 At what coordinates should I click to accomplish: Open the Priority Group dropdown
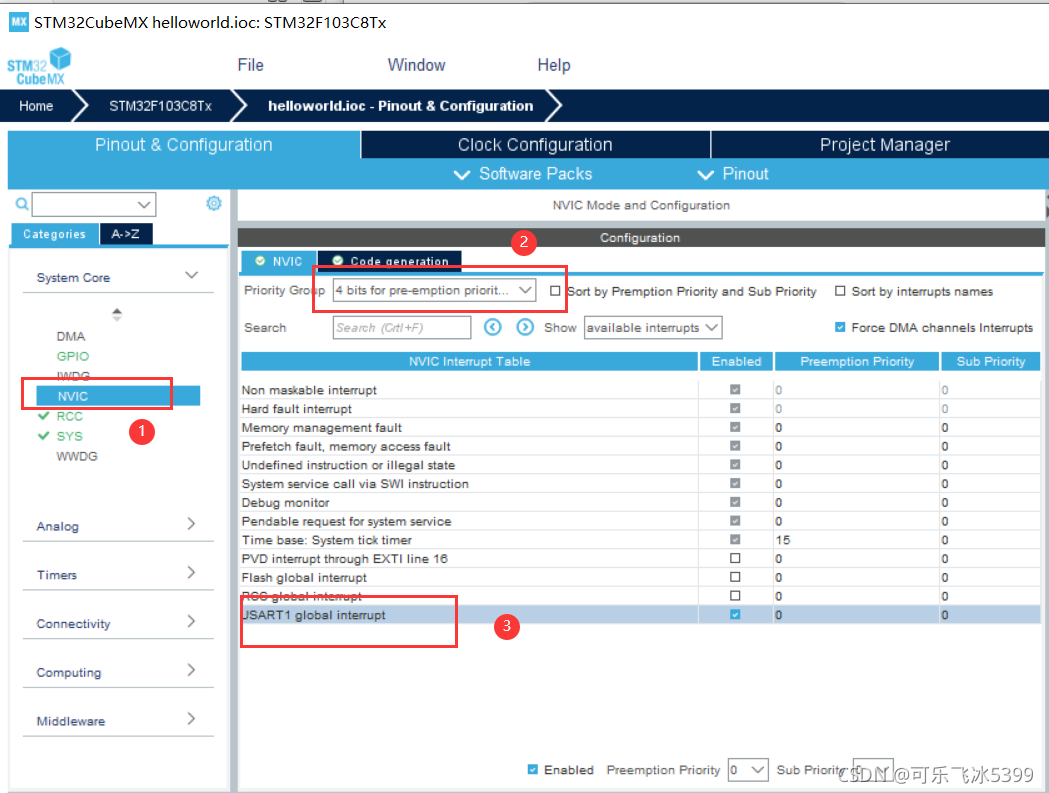coord(434,290)
